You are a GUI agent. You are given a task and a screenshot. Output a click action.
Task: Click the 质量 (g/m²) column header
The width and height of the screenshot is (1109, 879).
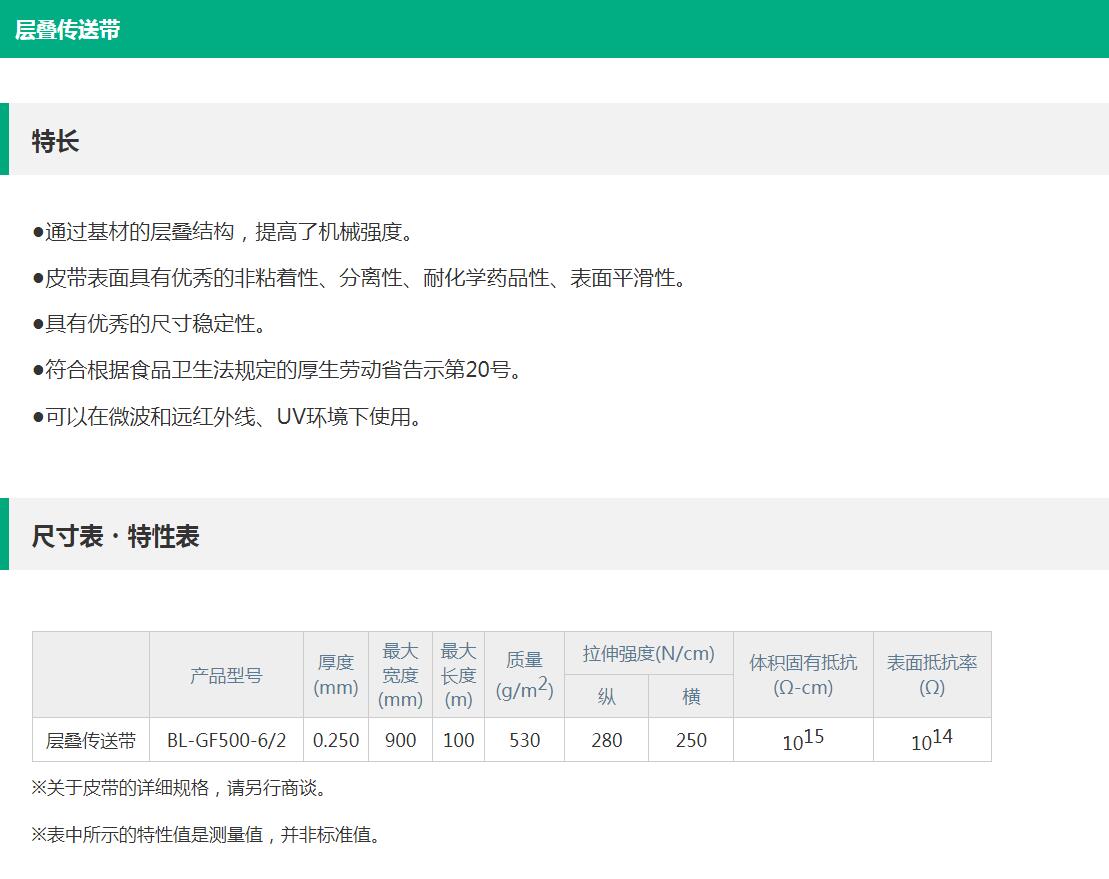tap(525, 675)
